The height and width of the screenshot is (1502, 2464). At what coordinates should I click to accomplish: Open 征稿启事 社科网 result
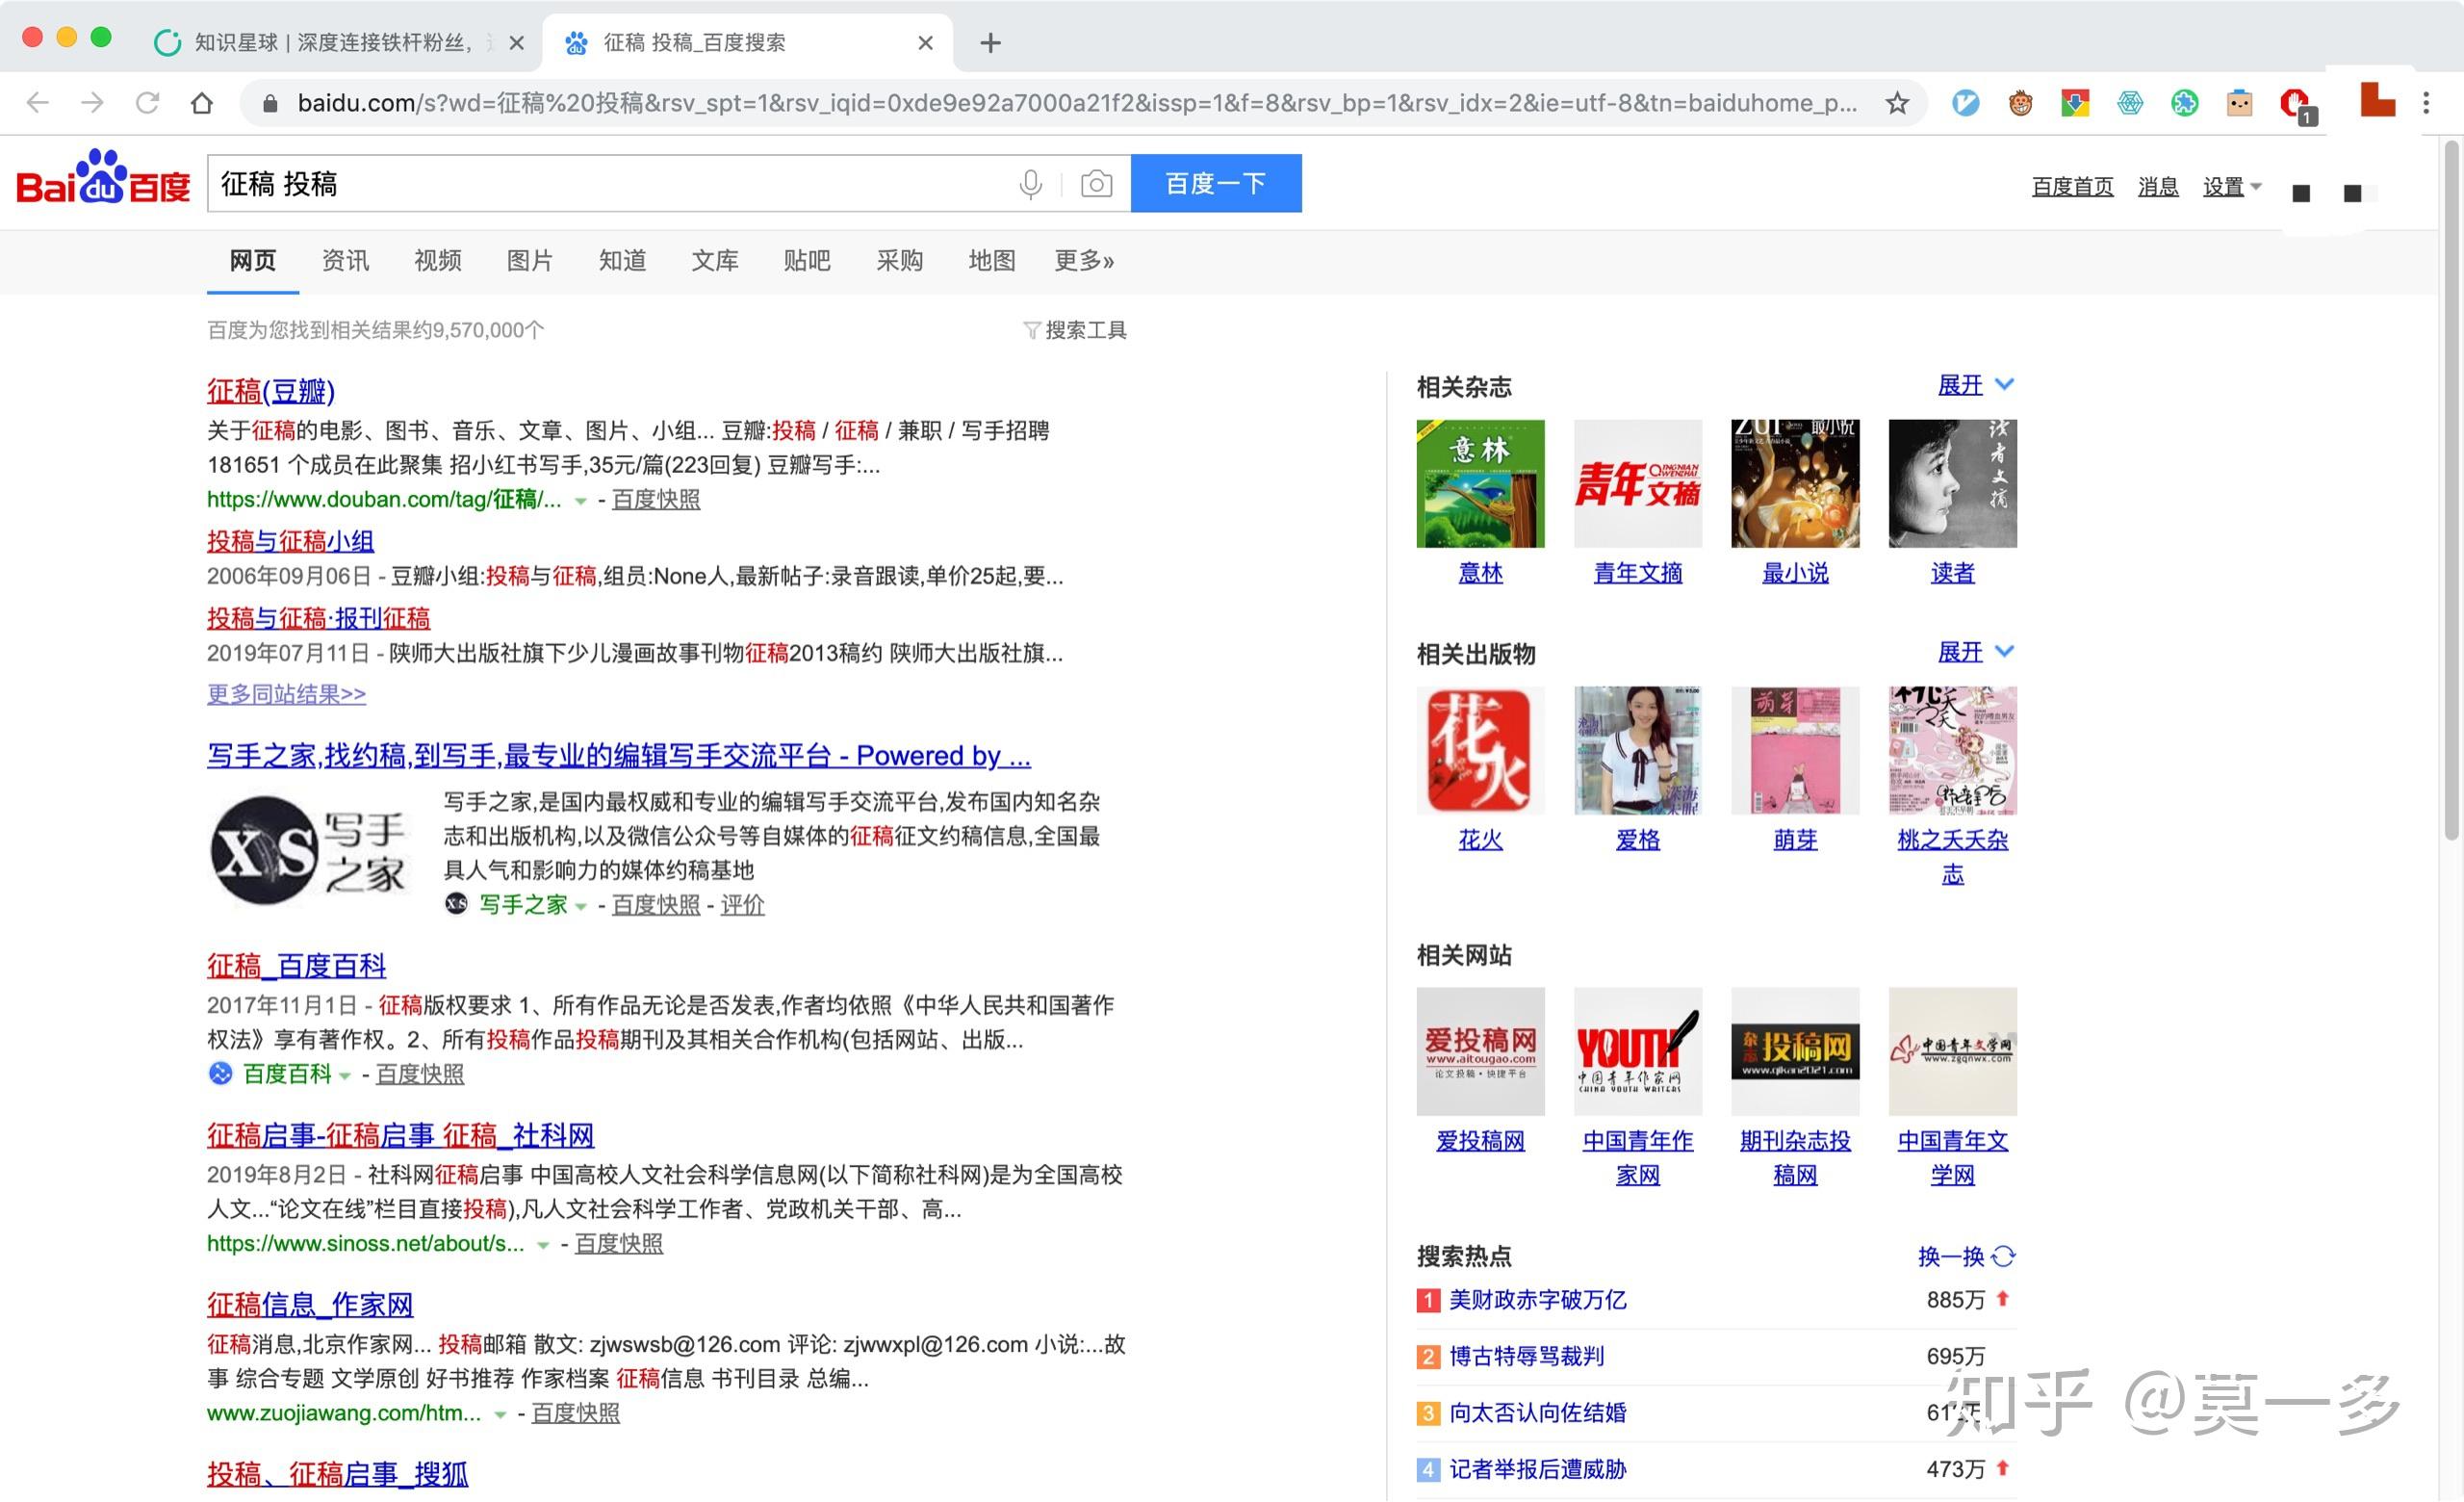coord(400,1135)
